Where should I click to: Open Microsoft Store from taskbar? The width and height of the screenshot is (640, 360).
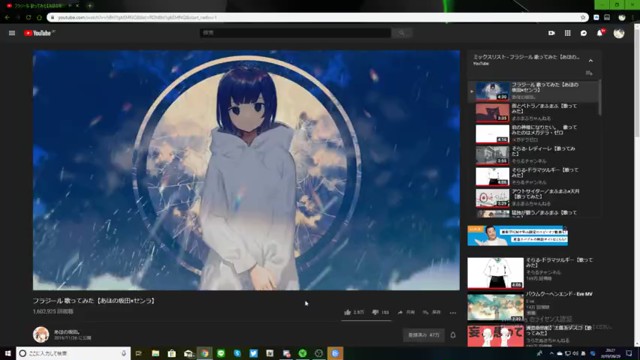(172, 353)
